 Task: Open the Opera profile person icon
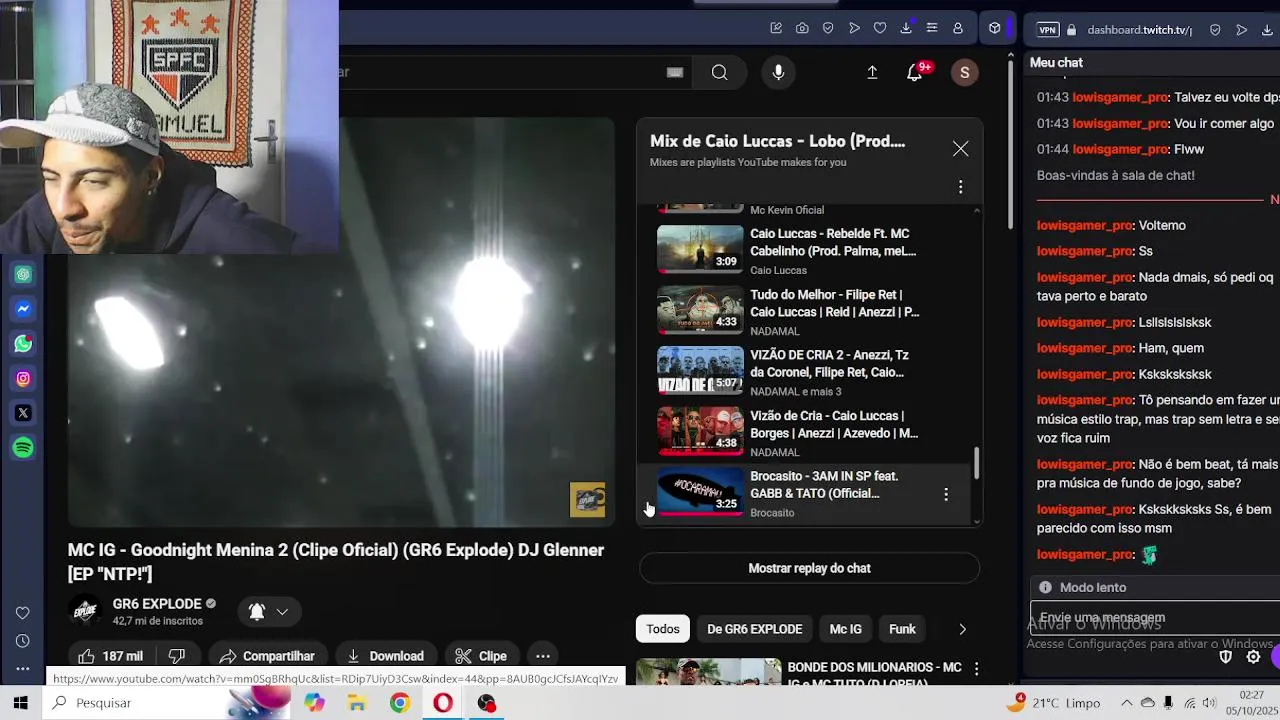958,29
